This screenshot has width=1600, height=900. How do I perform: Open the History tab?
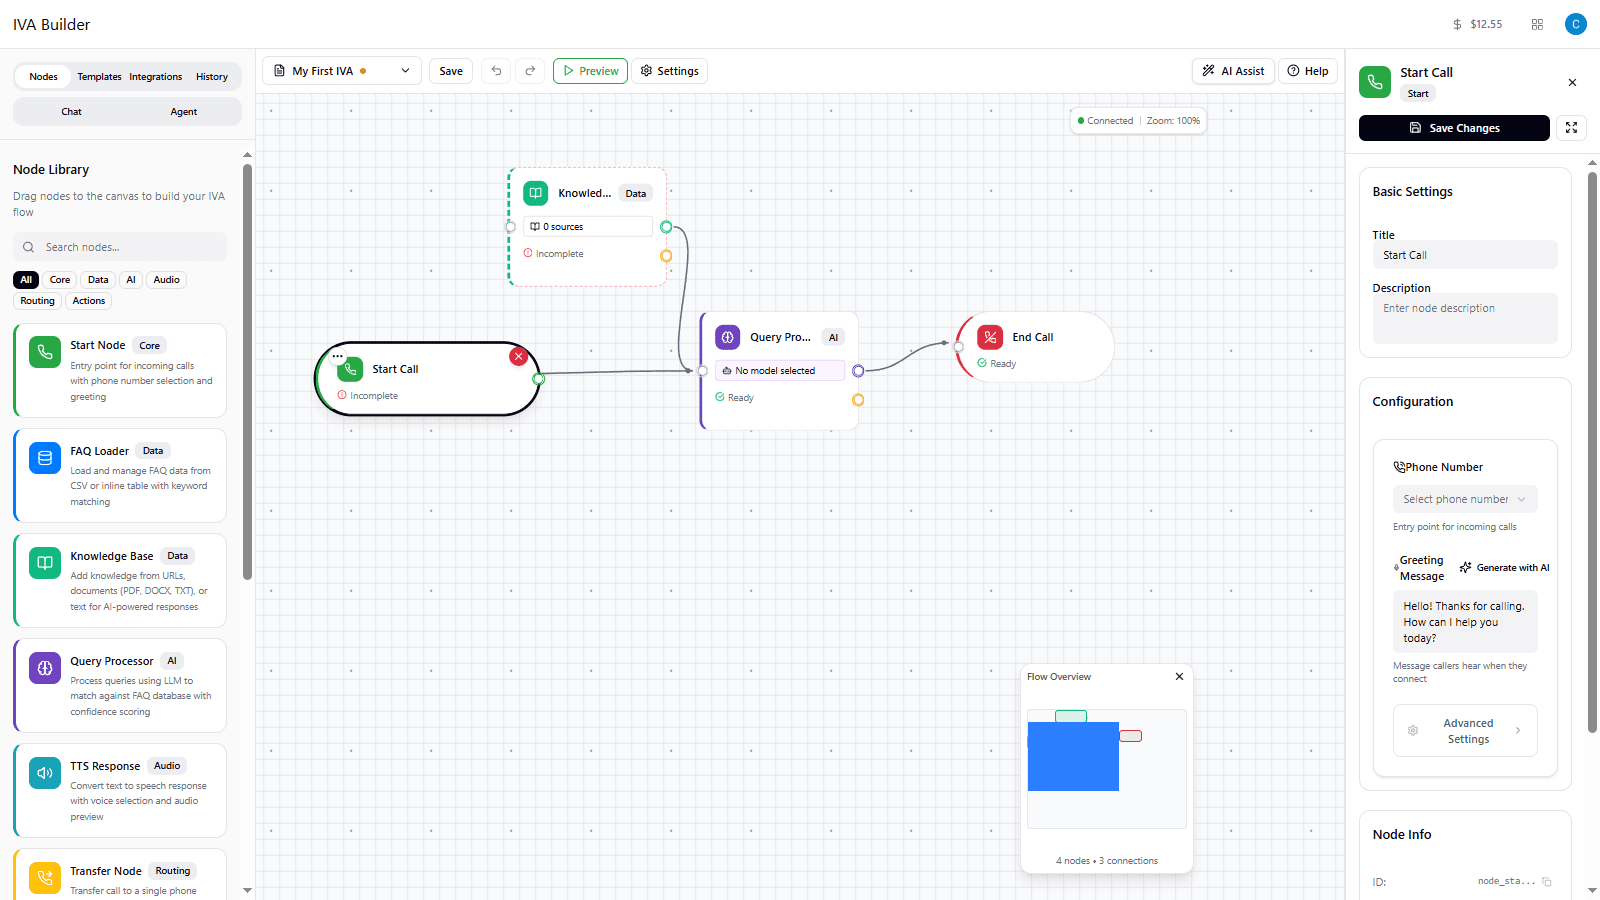tap(212, 76)
